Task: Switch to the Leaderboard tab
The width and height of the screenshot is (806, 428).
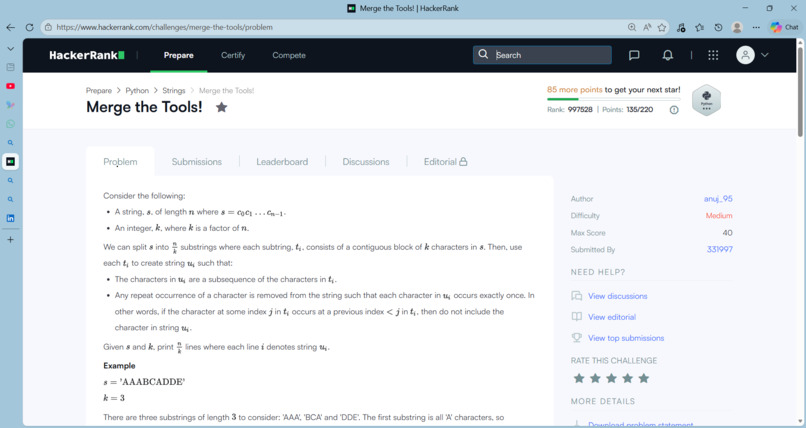Action: pyautogui.click(x=282, y=162)
